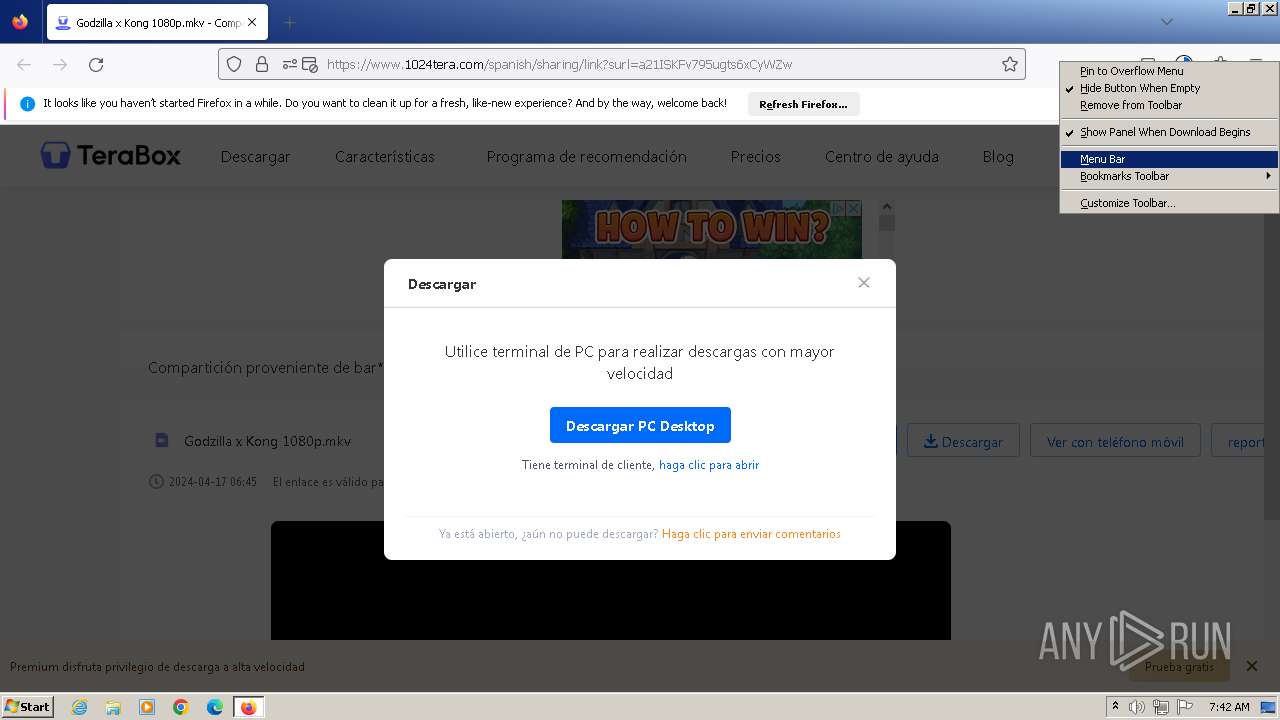The image size is (1280, 720).
Task: Click 'haga clic para abrir' link
Action: pyautogui.click(x=709, y=465)
